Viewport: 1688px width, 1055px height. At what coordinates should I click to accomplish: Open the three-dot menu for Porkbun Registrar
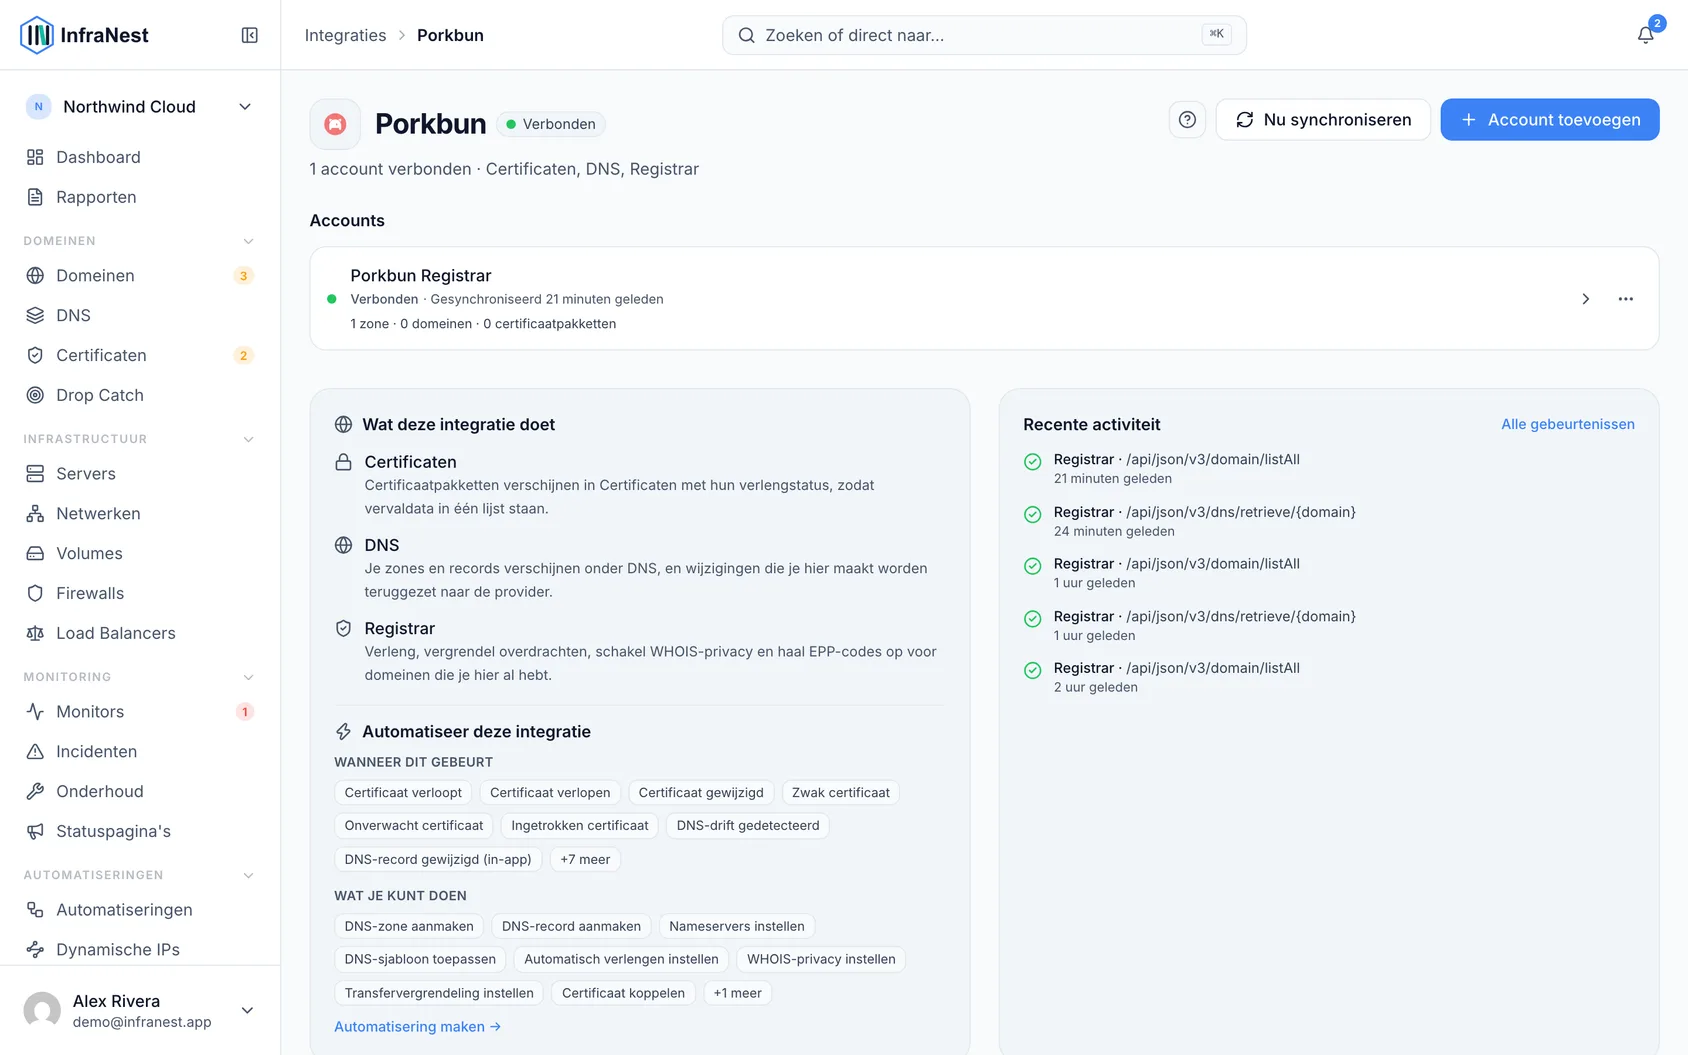coord(1626,299)
